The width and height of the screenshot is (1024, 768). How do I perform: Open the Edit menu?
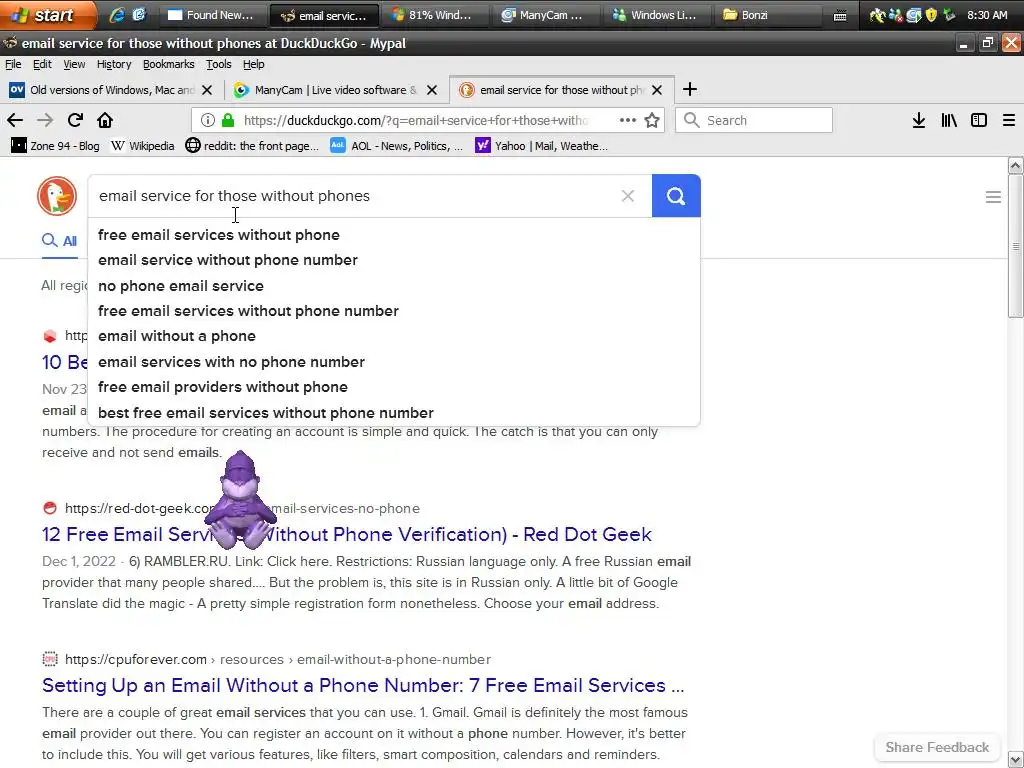[42, 64]
